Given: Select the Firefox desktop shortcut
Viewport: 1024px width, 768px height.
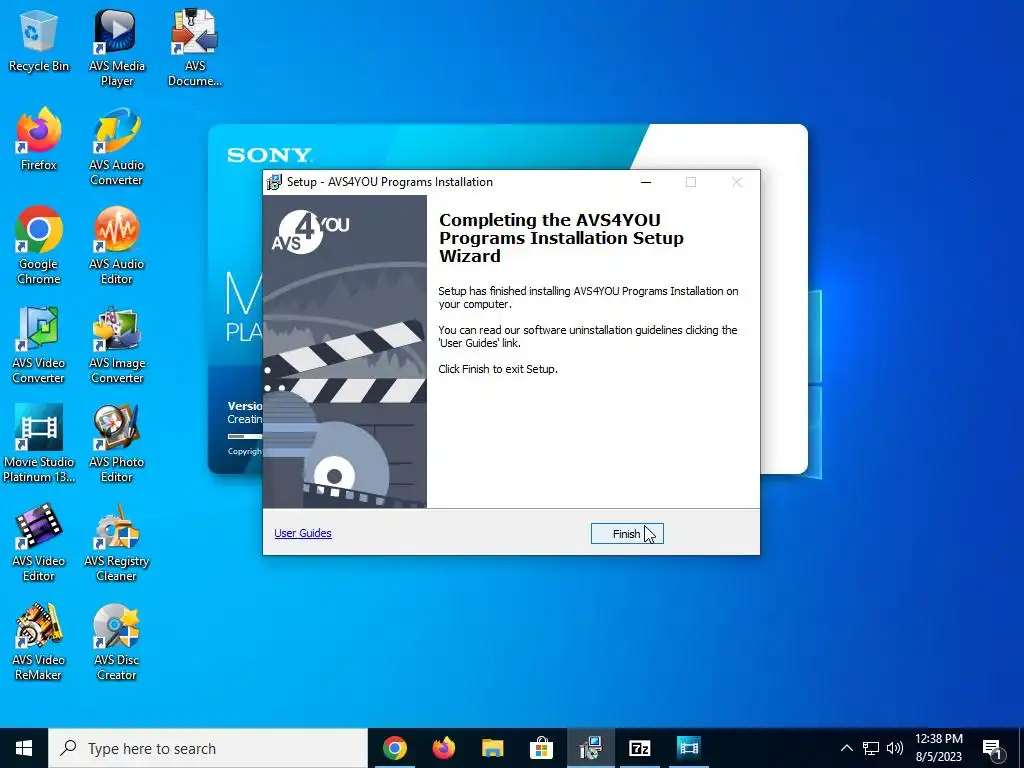Looking at the screenshot, I should (x=39, y=140).
